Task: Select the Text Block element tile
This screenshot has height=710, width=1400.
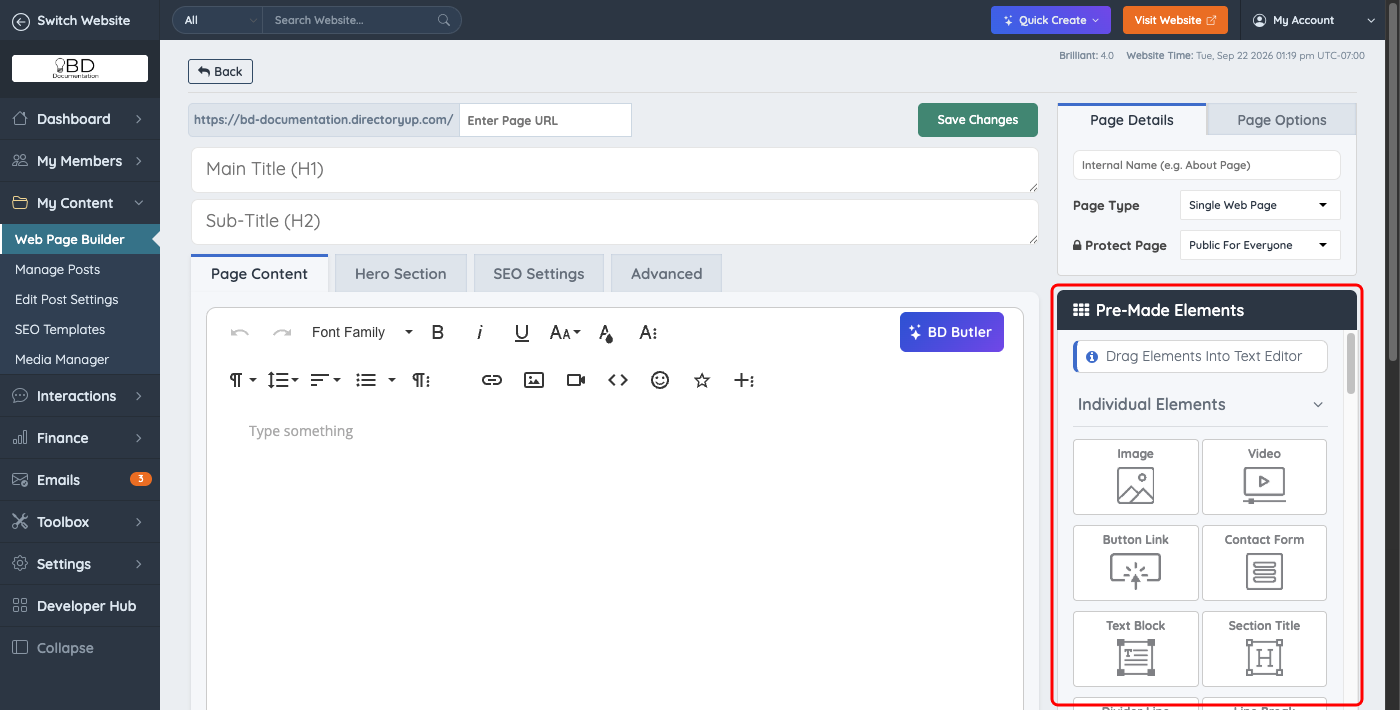Action: point(1135,648)
